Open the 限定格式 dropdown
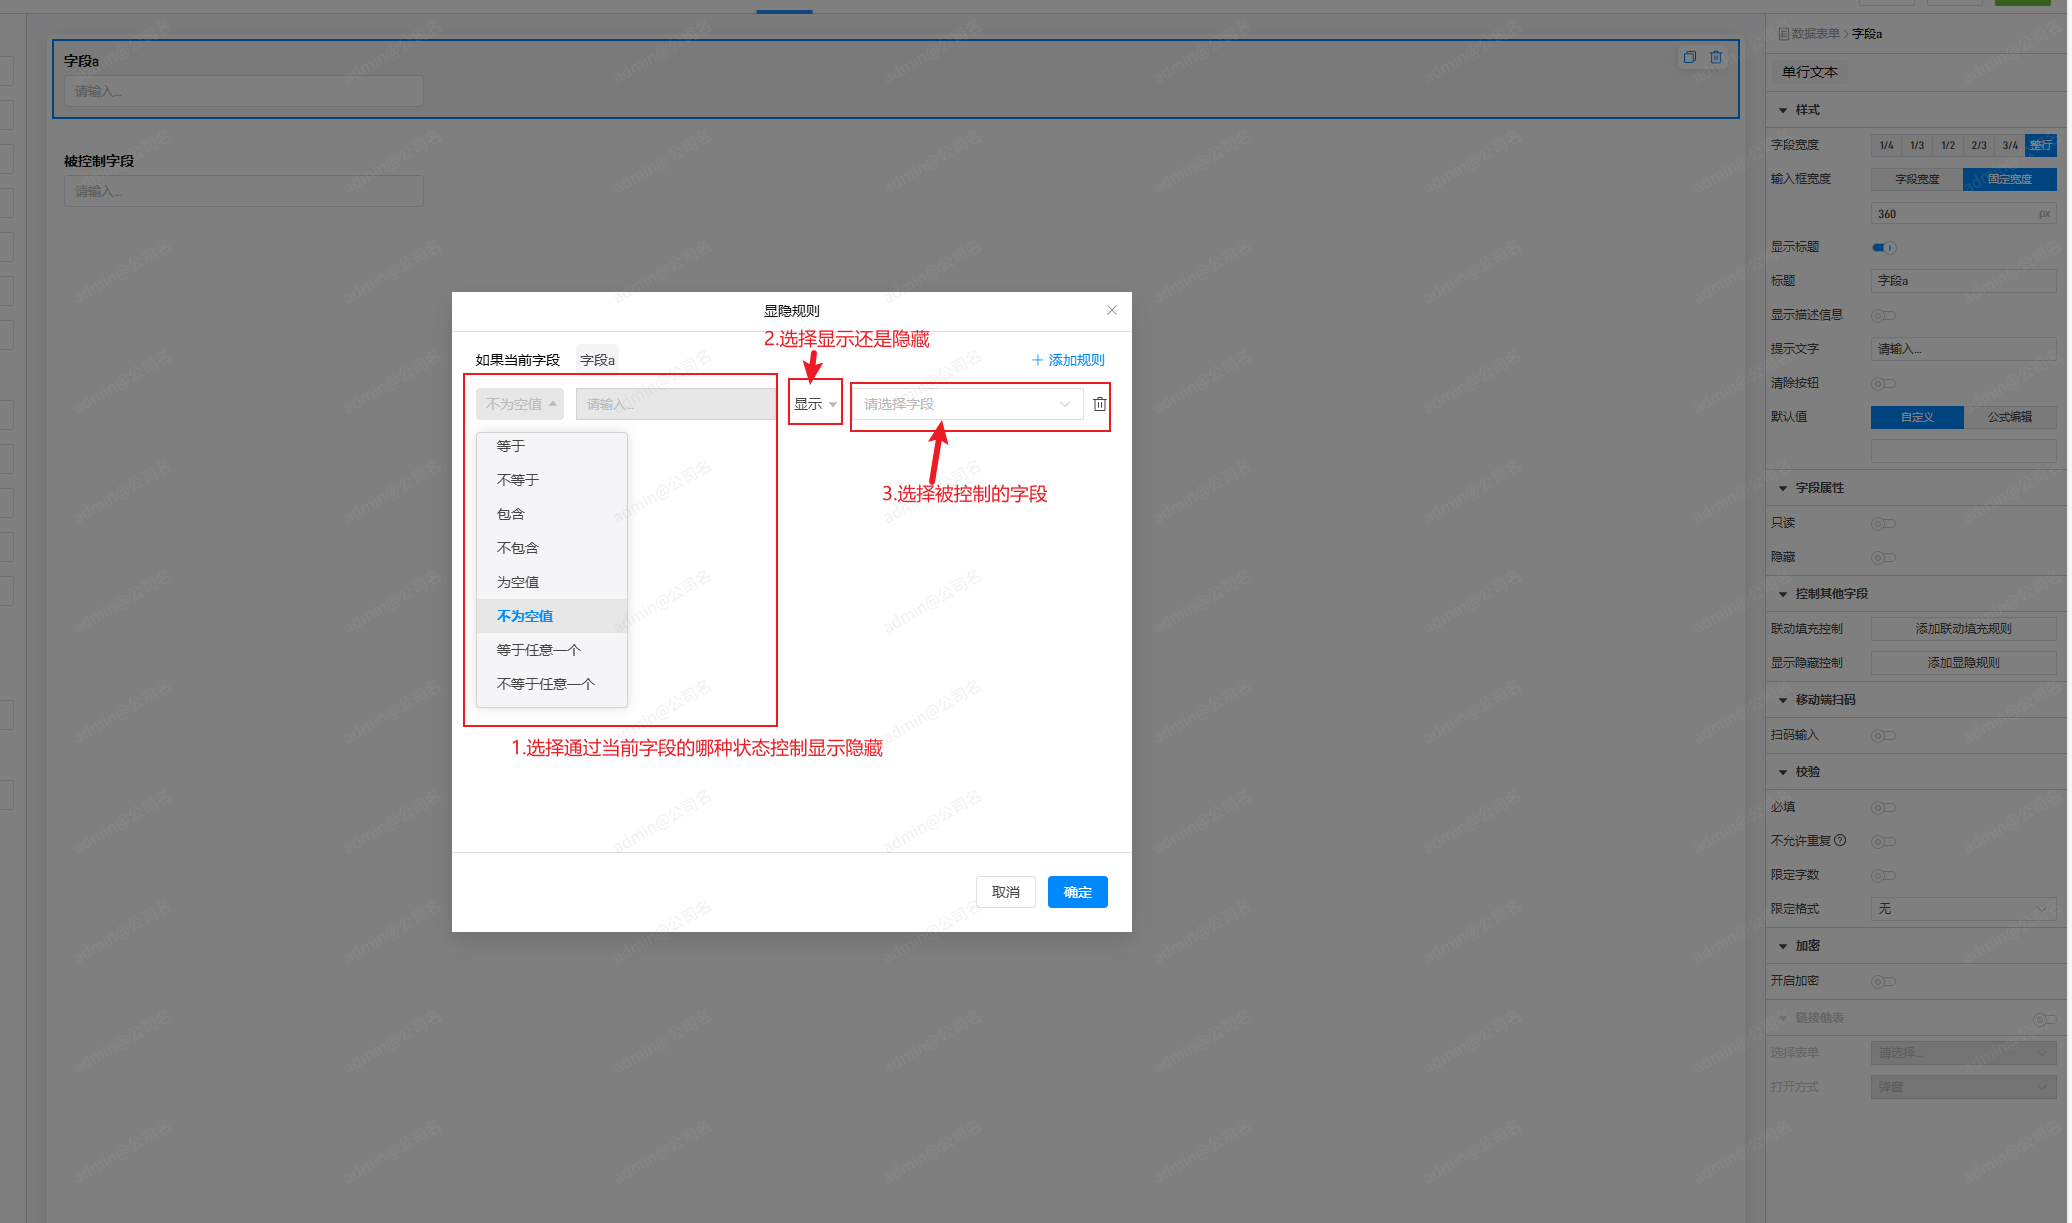Viewport: 2072px width, 1223px height. [1962, 909]
